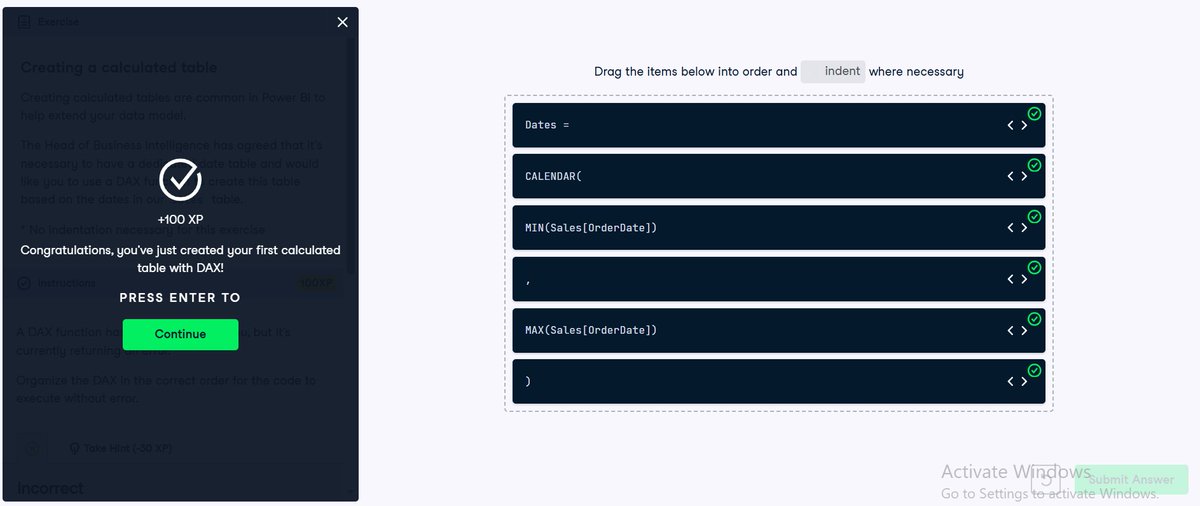Click green check badge on comma block
Viewport: 1200px width, 506px height.
1034,267
